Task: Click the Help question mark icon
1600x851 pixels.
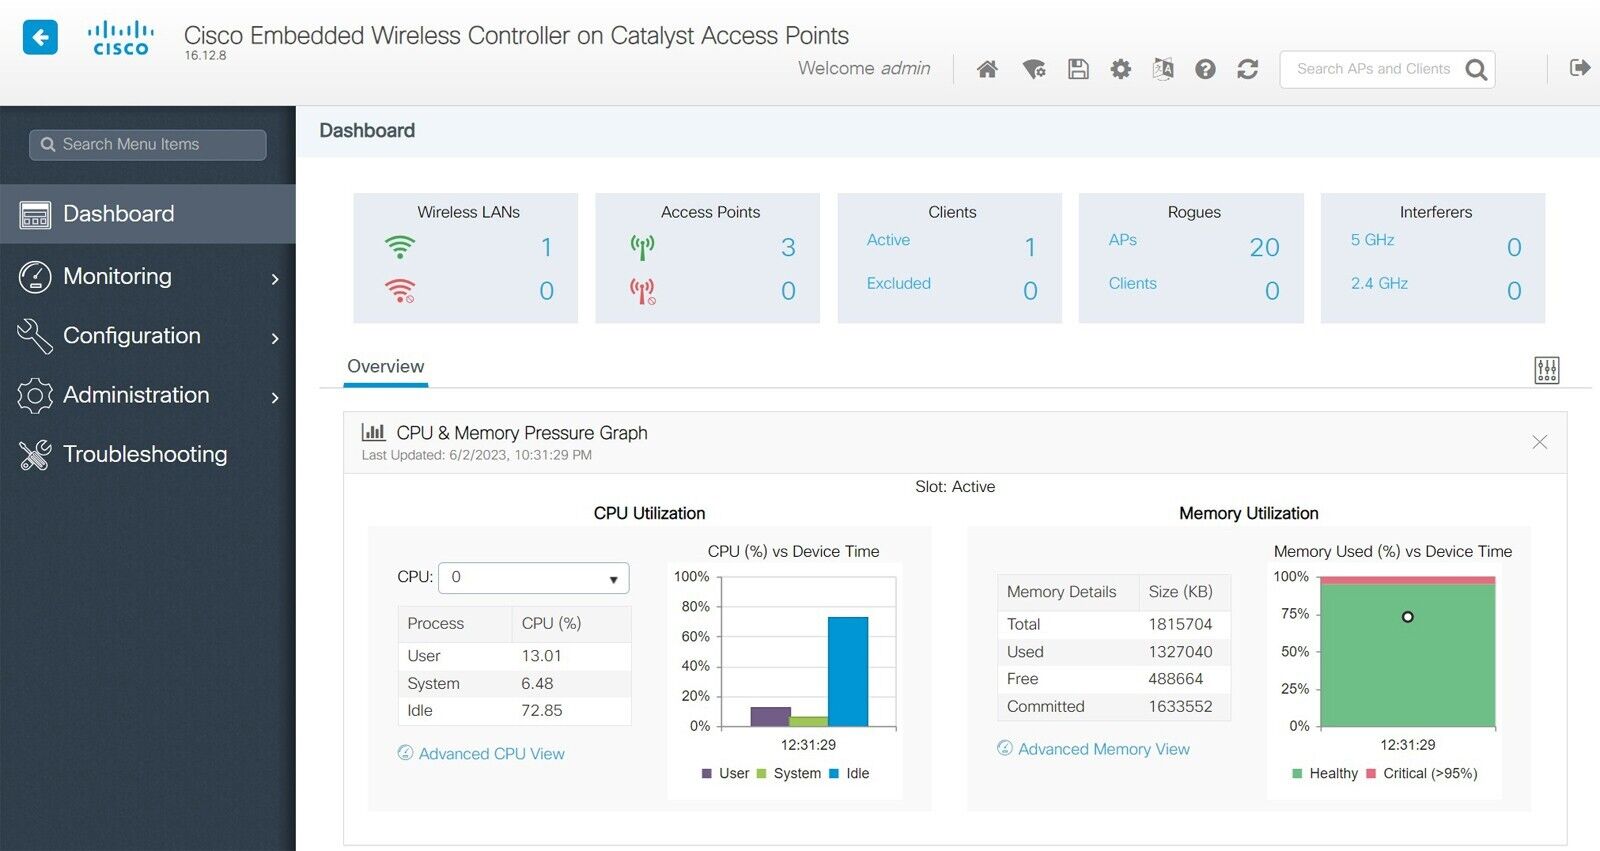Action: pyautogui.click(x=1205, y=69)
